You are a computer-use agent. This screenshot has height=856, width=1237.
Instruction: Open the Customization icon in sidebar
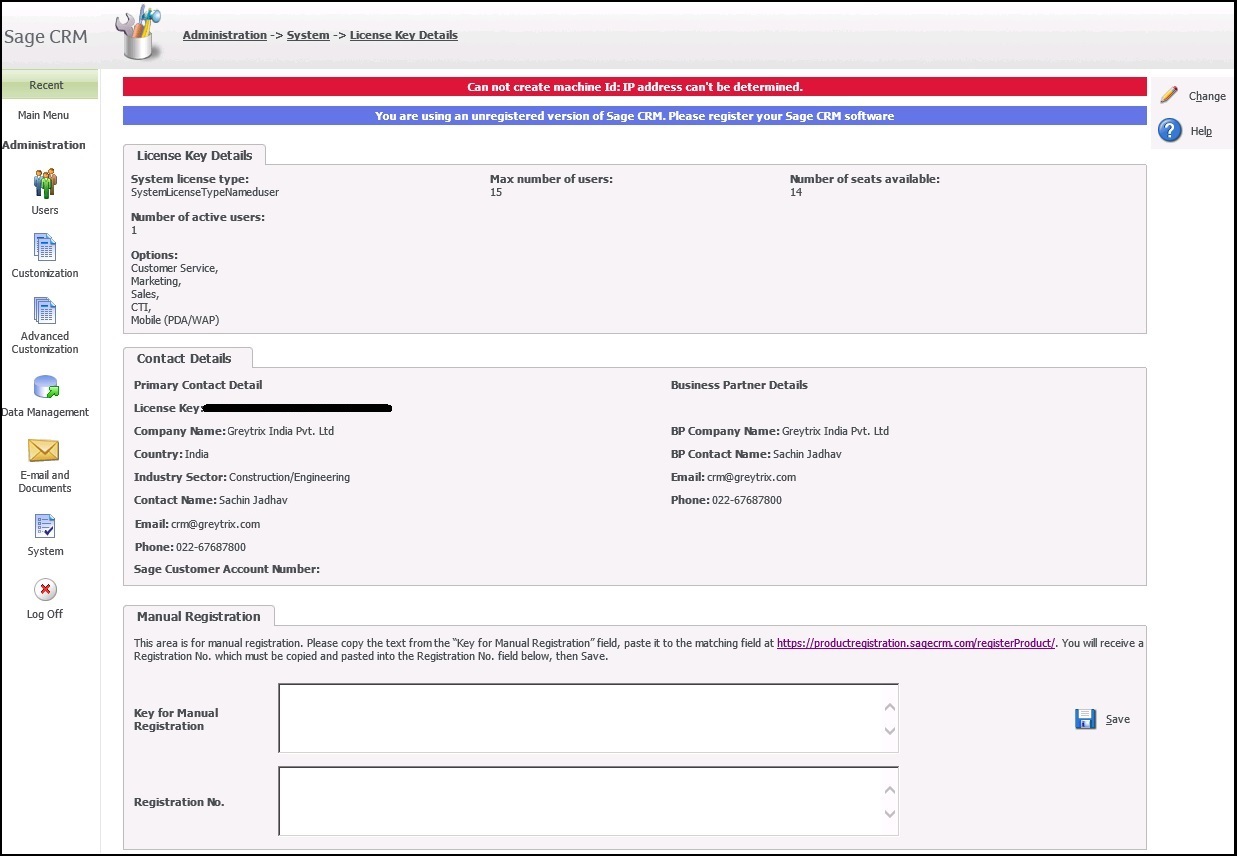[x=45, y=247]
